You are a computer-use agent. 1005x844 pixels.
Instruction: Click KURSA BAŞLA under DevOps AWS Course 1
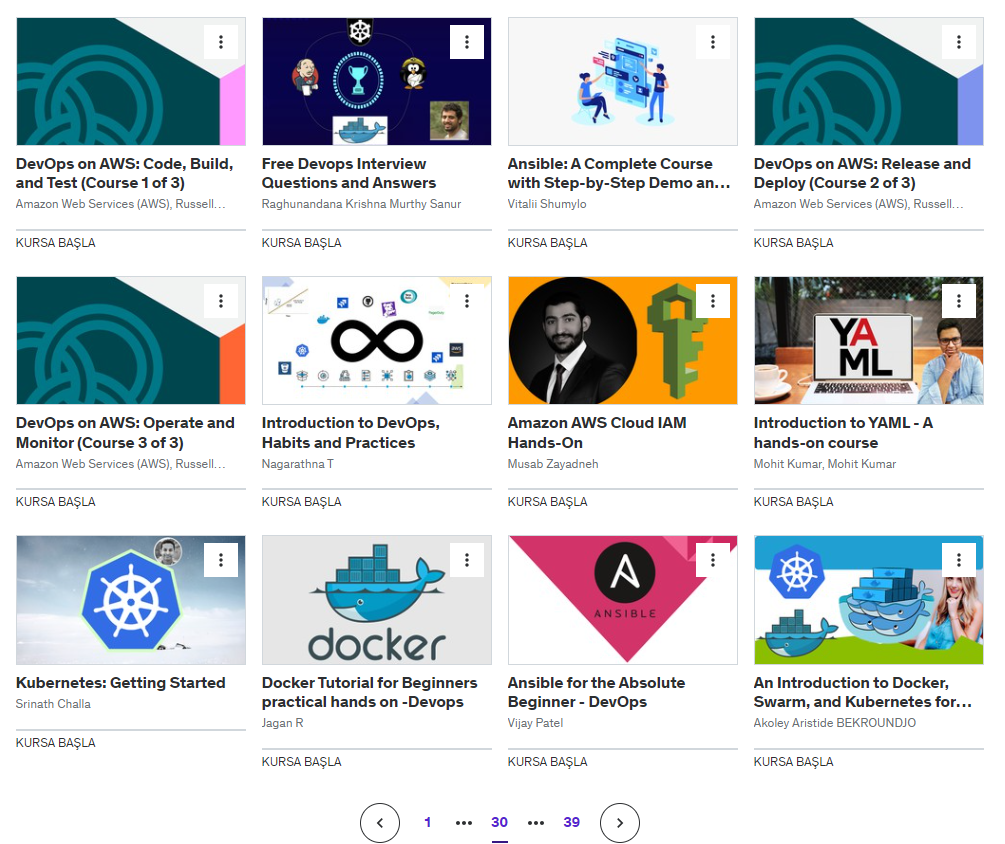[56, 243]
